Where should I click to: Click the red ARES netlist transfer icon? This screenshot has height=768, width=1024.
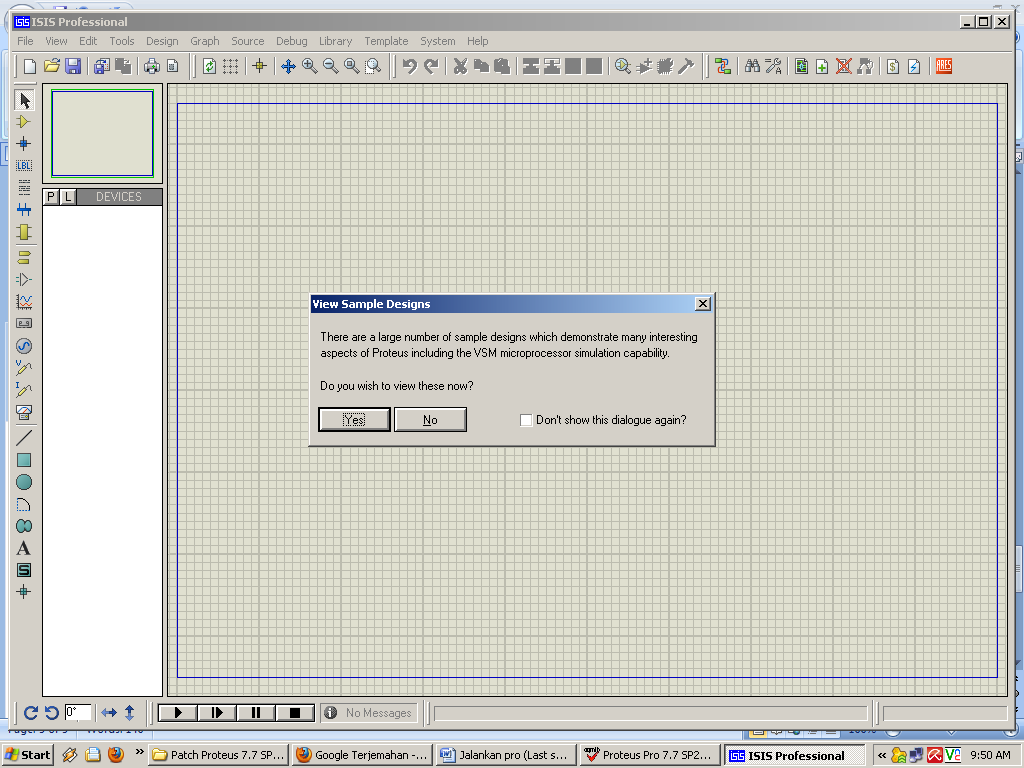pos(944,66)
